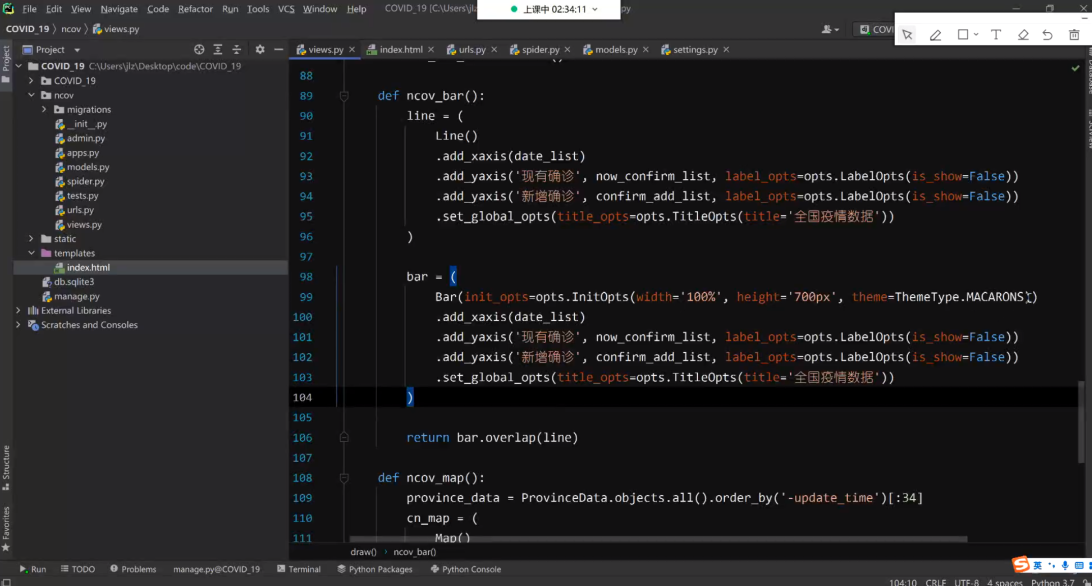
Task: Collapse the COVID_19 project root node
Action: (x=19, y=66)
